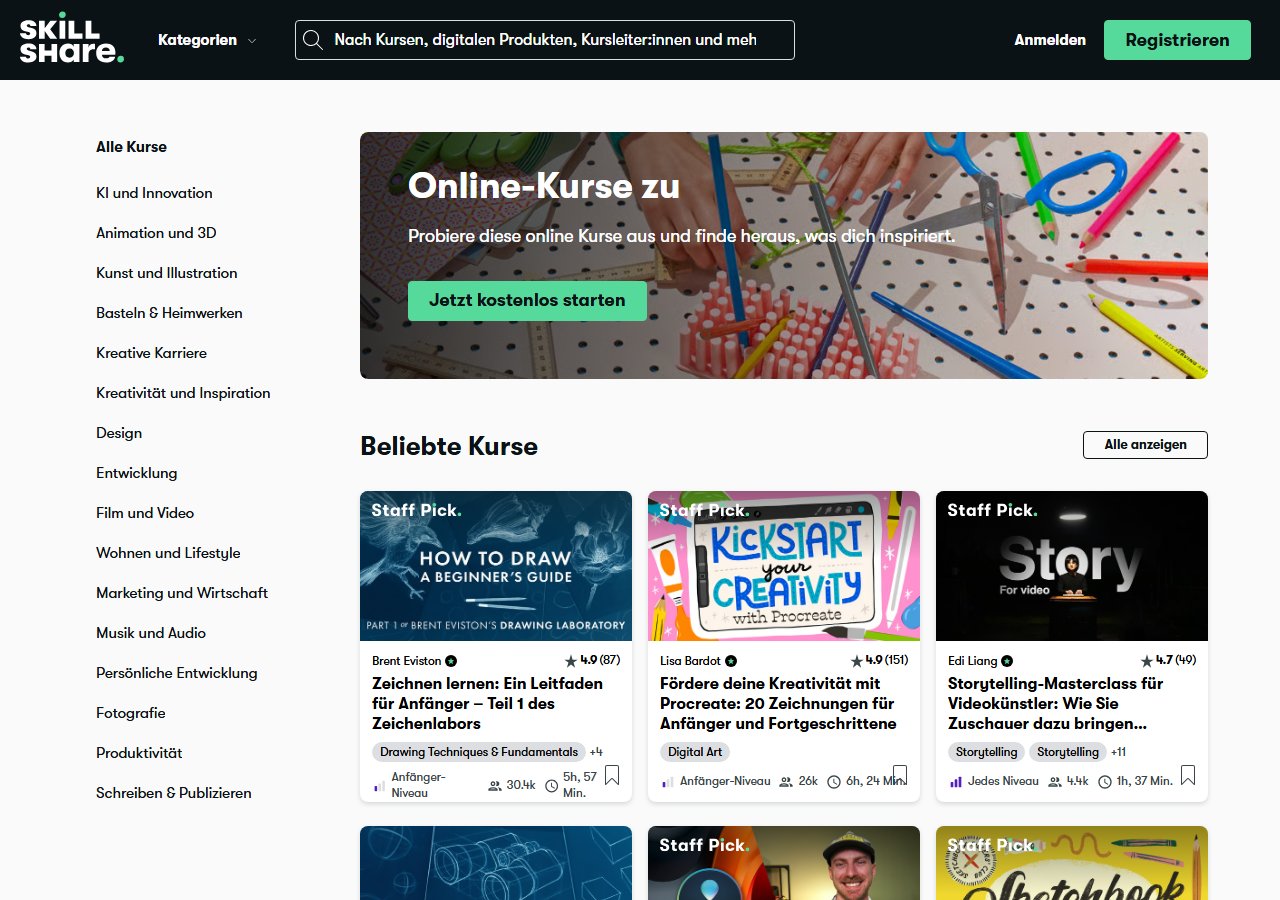Open the binoculars sketch course thumbnail
Screen dimensions: 1280x900
point(496,863)
